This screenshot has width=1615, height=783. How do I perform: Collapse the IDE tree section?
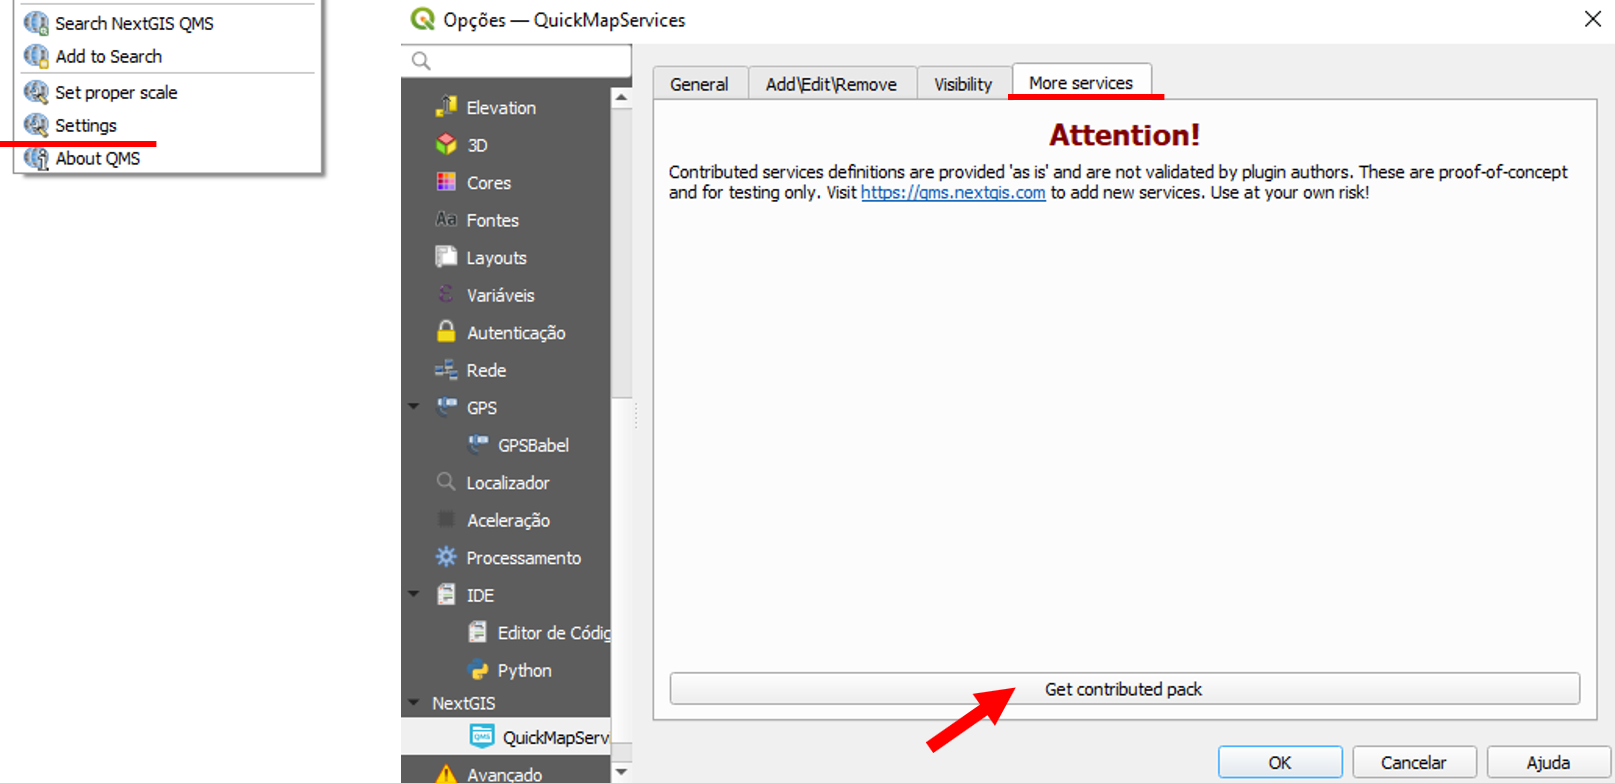(414, 594)
